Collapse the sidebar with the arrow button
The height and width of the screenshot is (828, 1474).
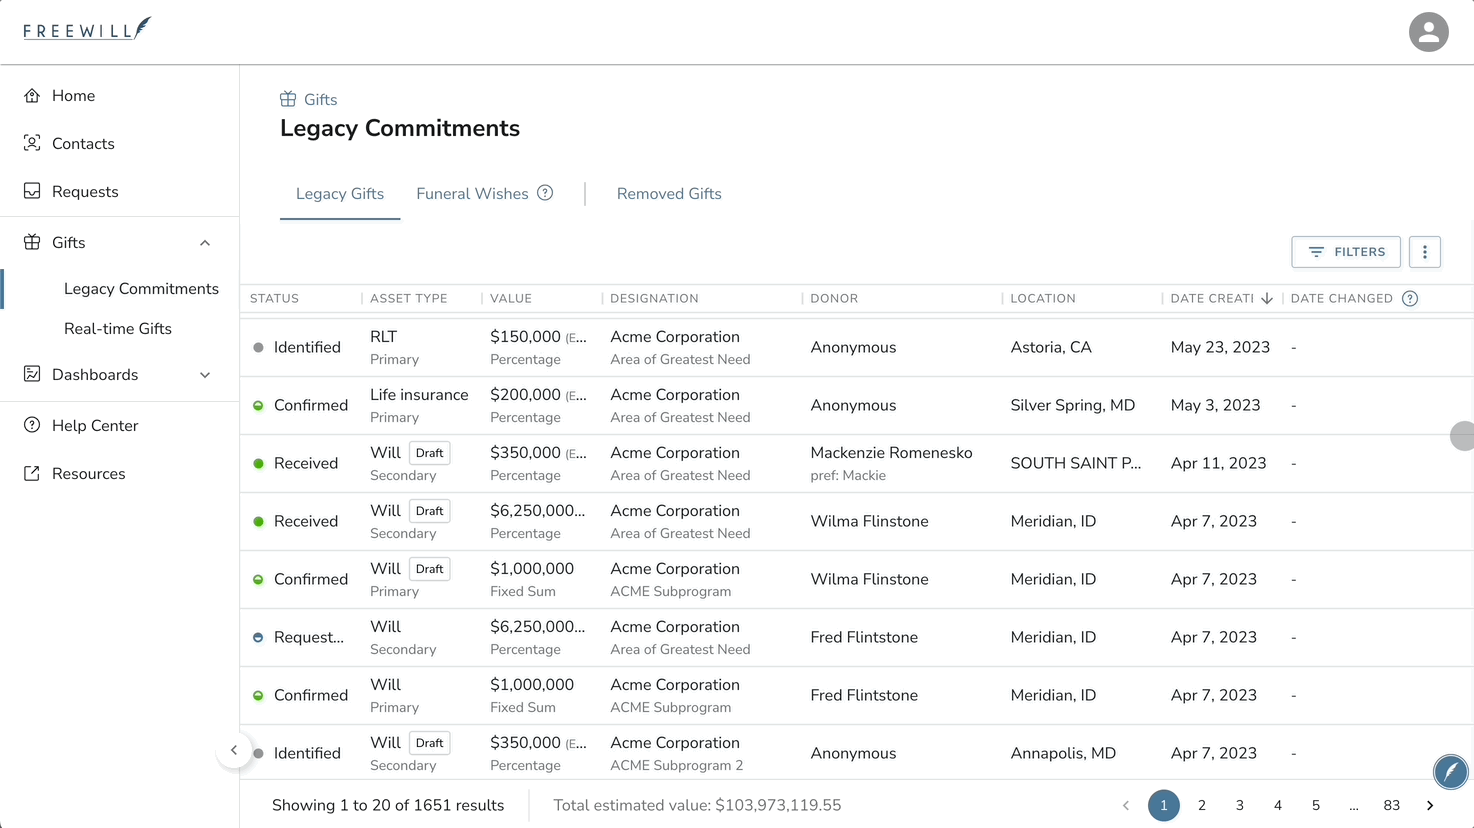pos(234,750)
